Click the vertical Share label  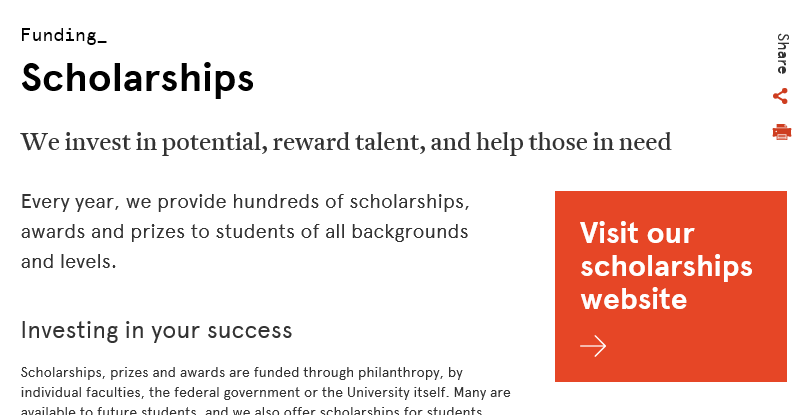click(782, 54)
